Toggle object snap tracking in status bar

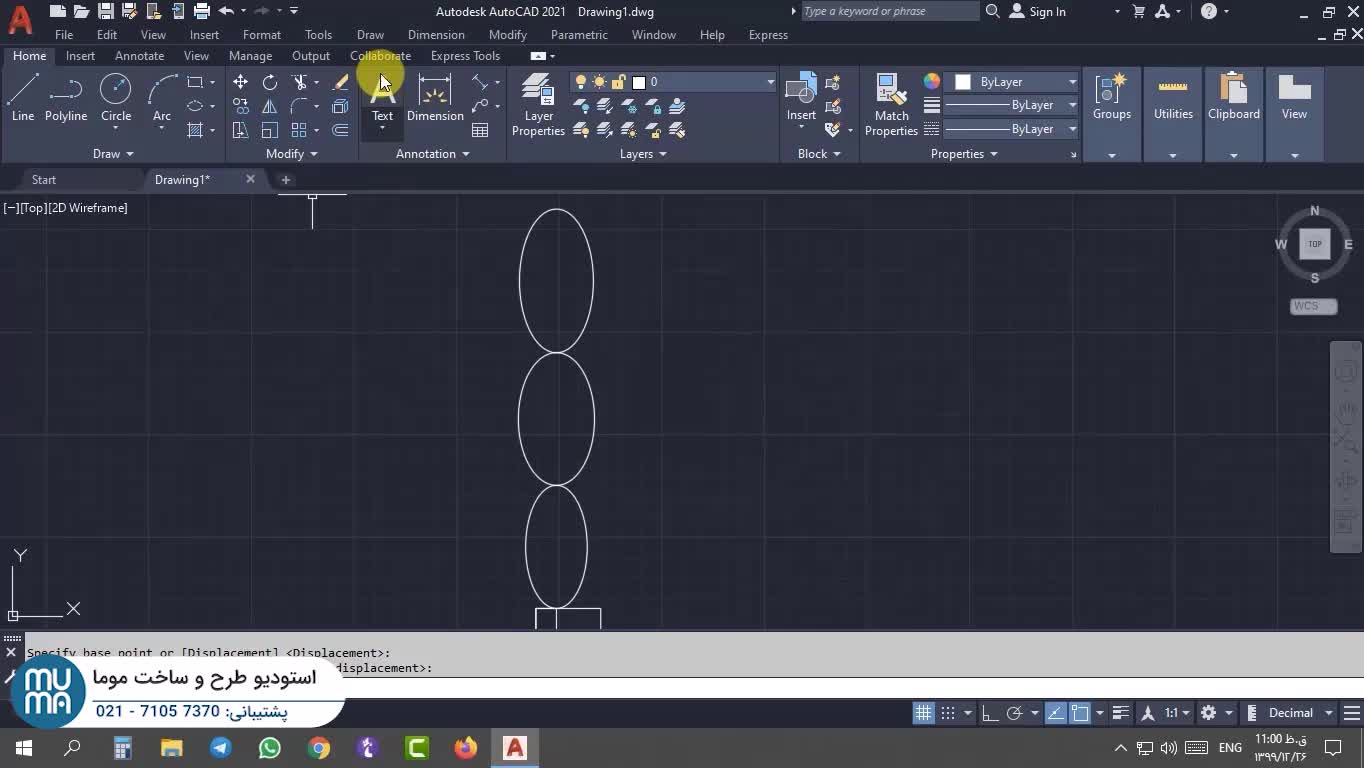[1056, 713]
